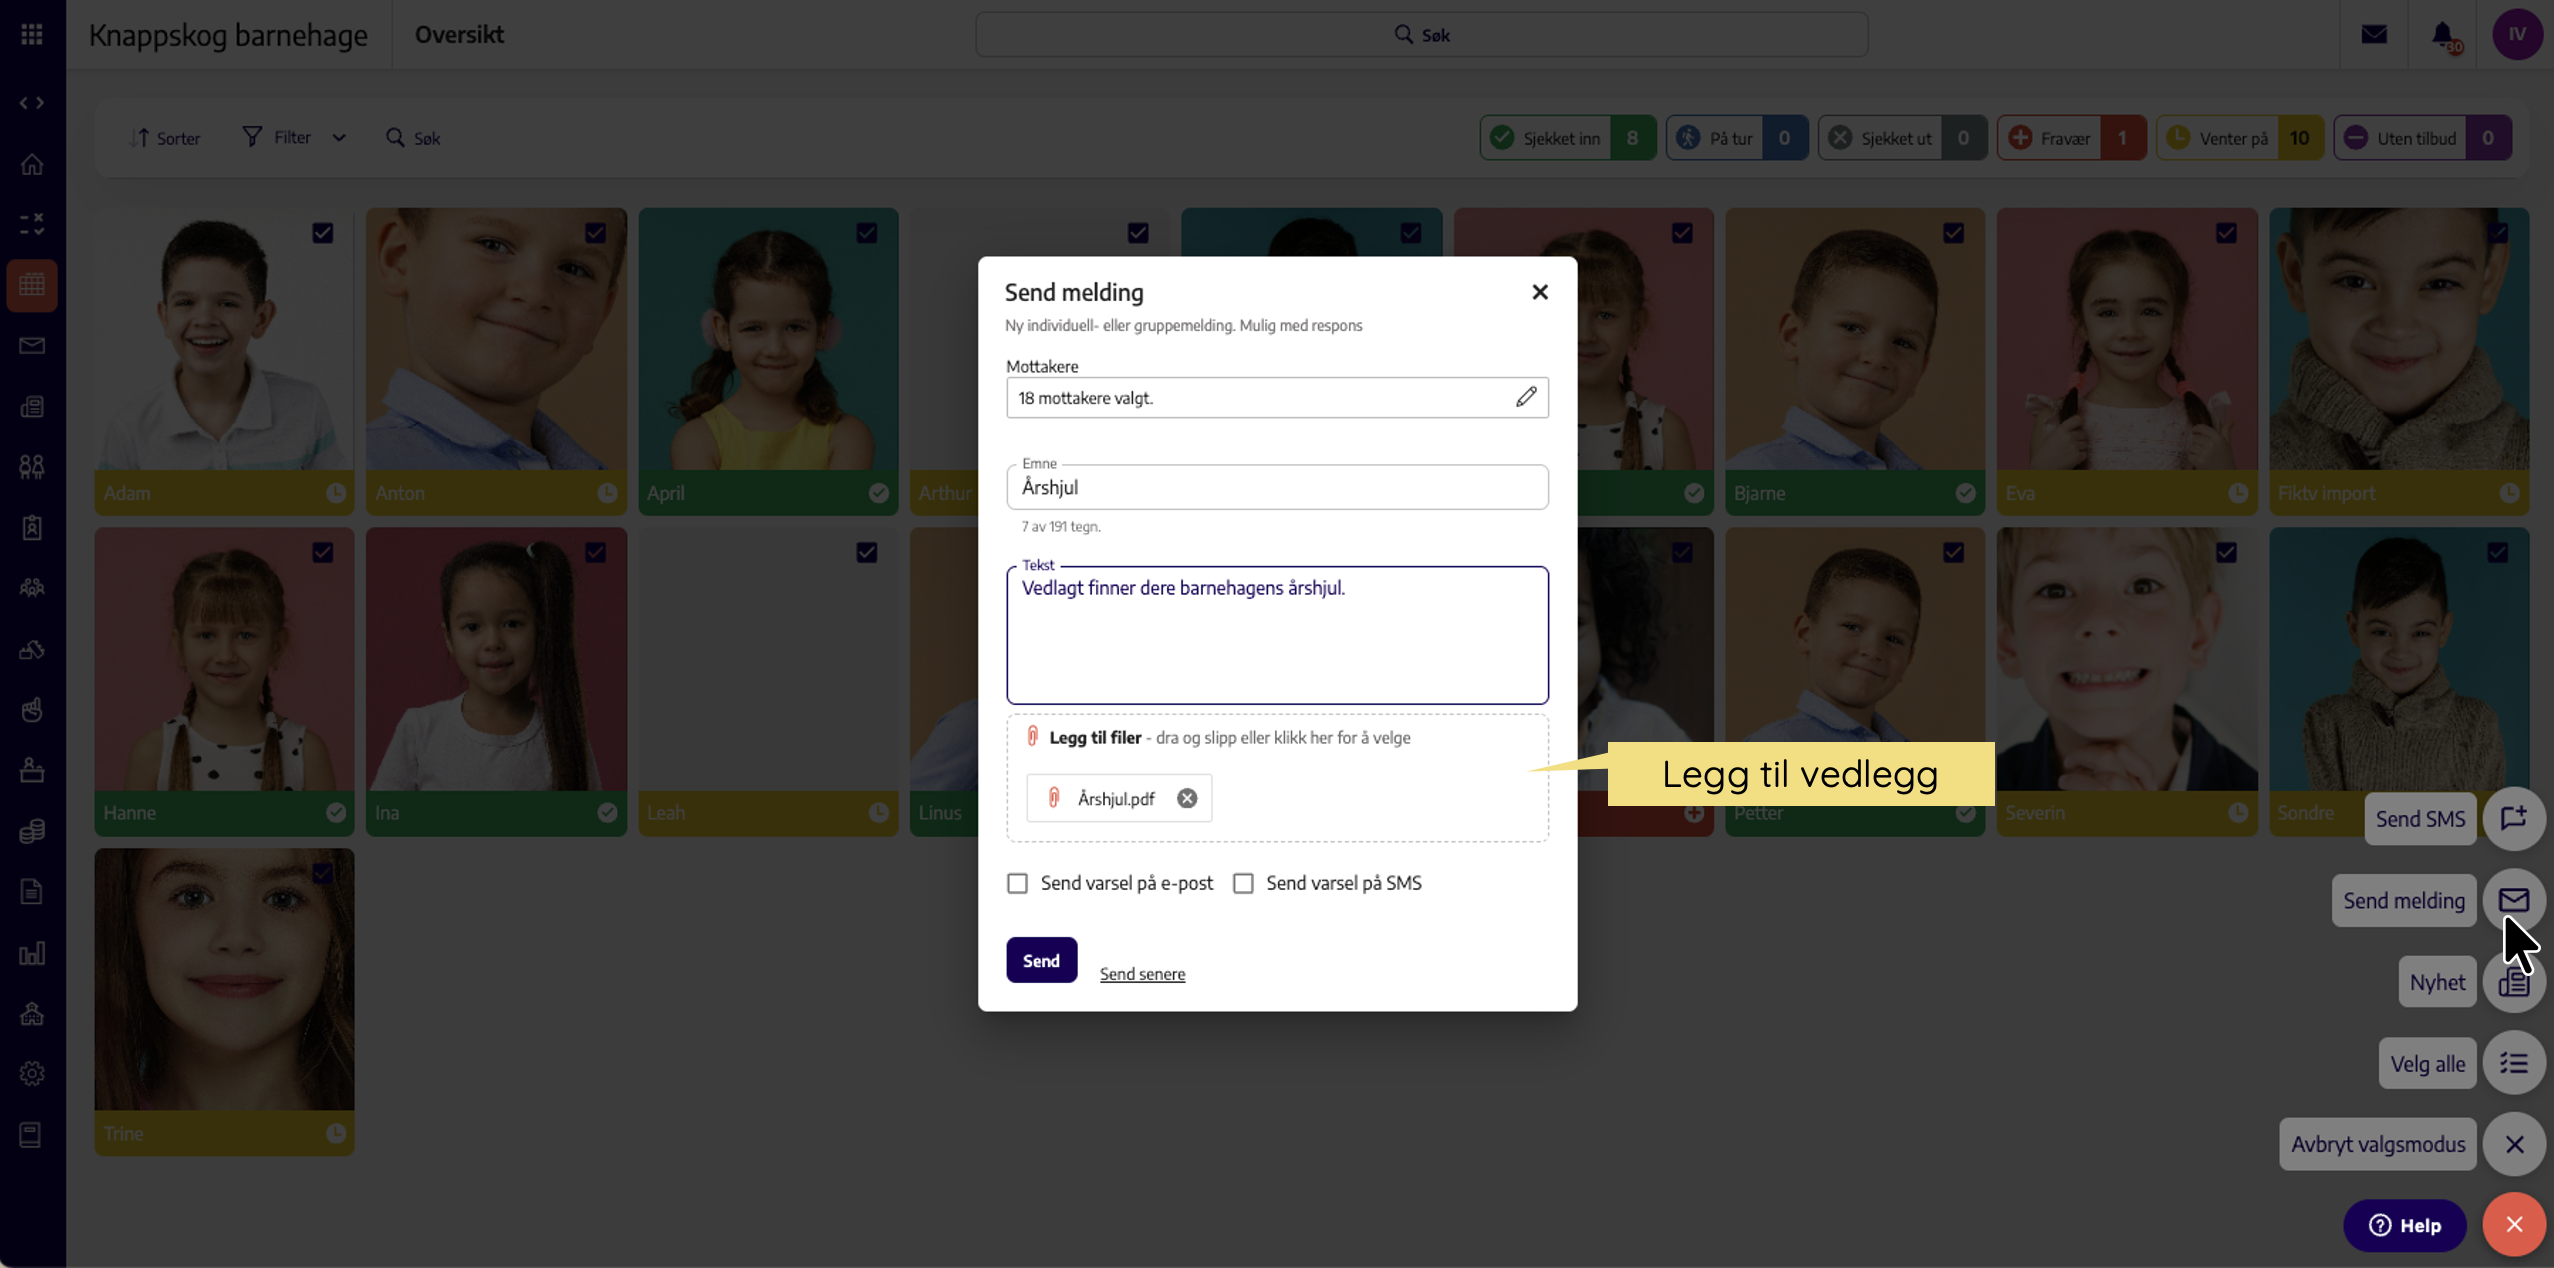Viewport: 2554px width, 1268px height.
Task: Click the paperclip Legg til filer icon
Action: (x=1033, y=737)
